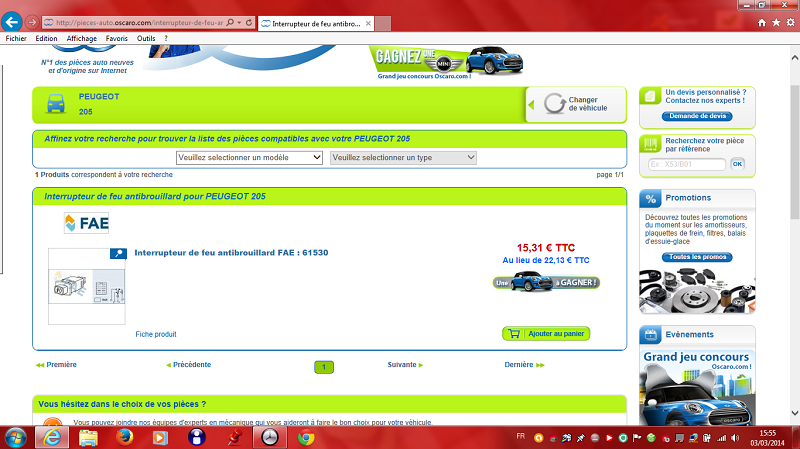Image resolution: width=800 pixels, height=449 pixels.
Task: Click the brake parts promotions image
Action: click(697, 290)
